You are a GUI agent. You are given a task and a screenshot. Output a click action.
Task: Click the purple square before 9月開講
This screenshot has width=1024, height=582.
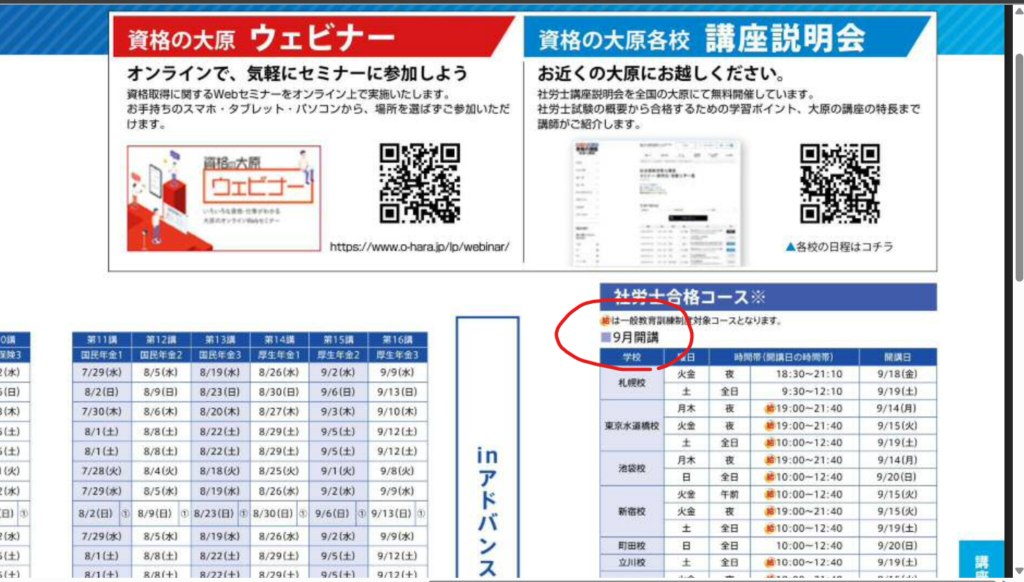click(x=604, y=338)
